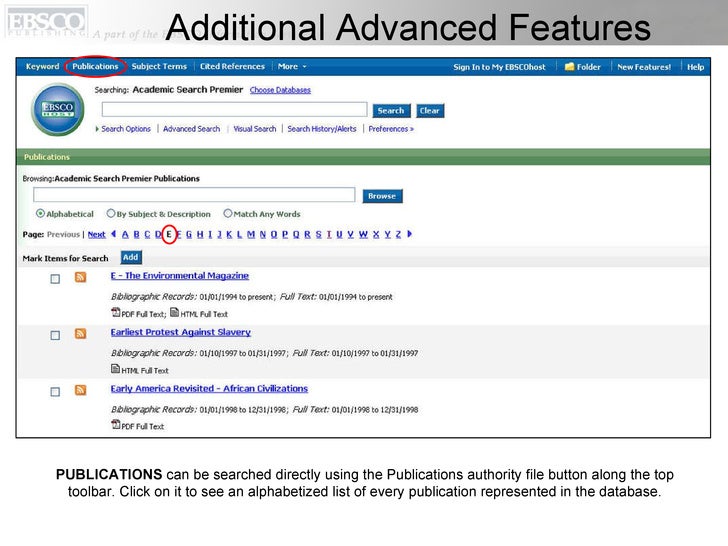Viewport: 728px width, 546px height.
Task: Jump to letter B publications
Action: [x=136, y=234]
